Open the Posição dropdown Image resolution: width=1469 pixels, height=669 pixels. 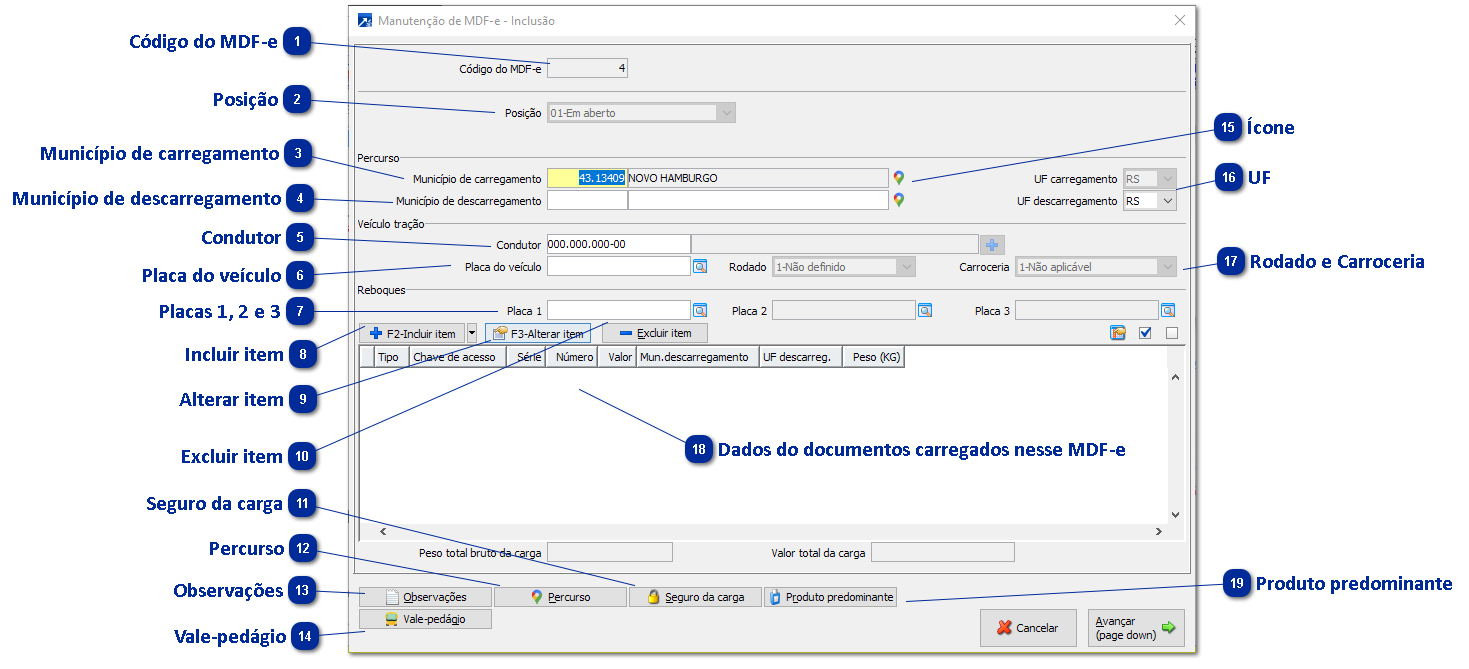coord(726,113)
